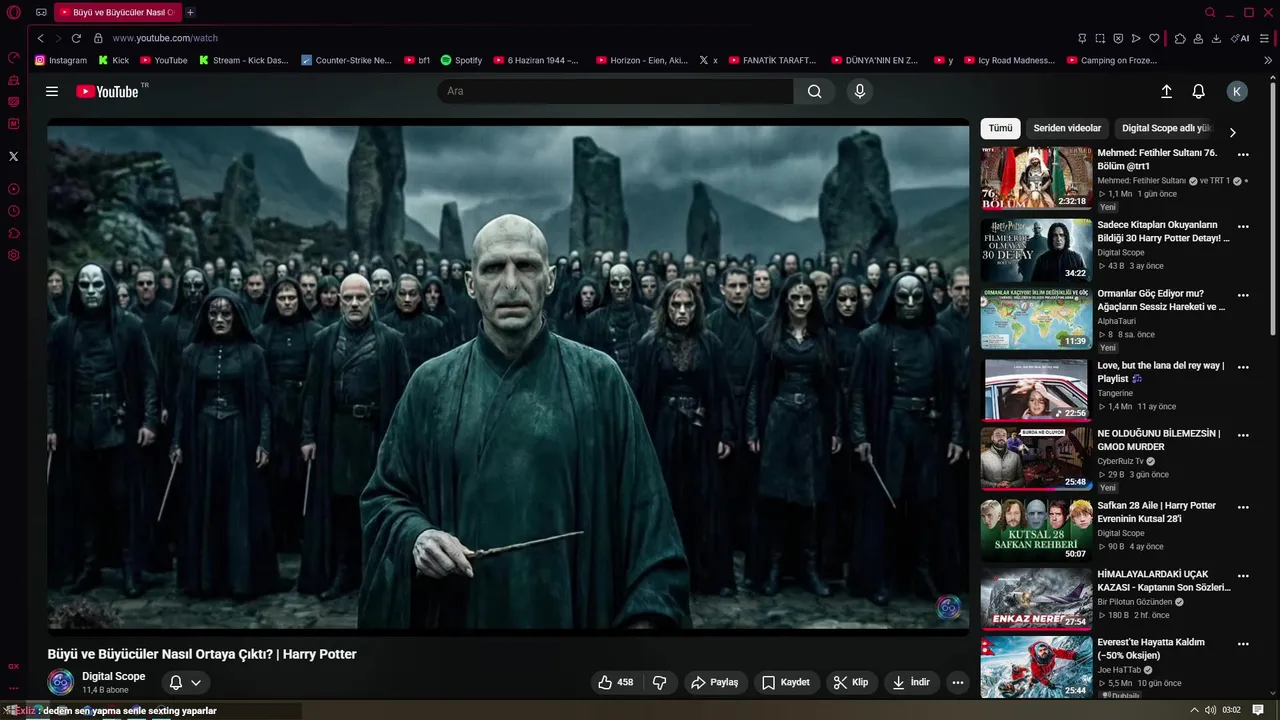Open Ormanlar Göç Ediyor mu video title

(x=1161, y=300)
